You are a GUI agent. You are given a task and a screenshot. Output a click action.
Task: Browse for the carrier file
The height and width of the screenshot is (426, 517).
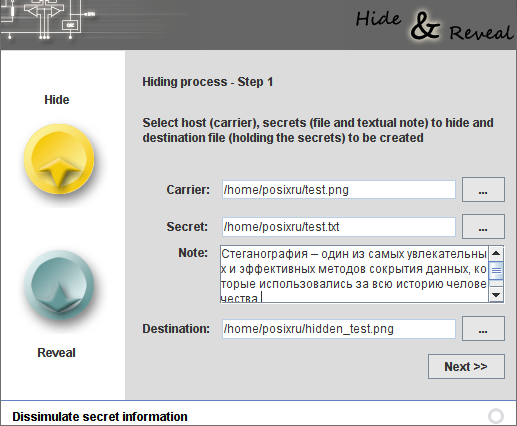pyautogui.click(x=483, y=190)
